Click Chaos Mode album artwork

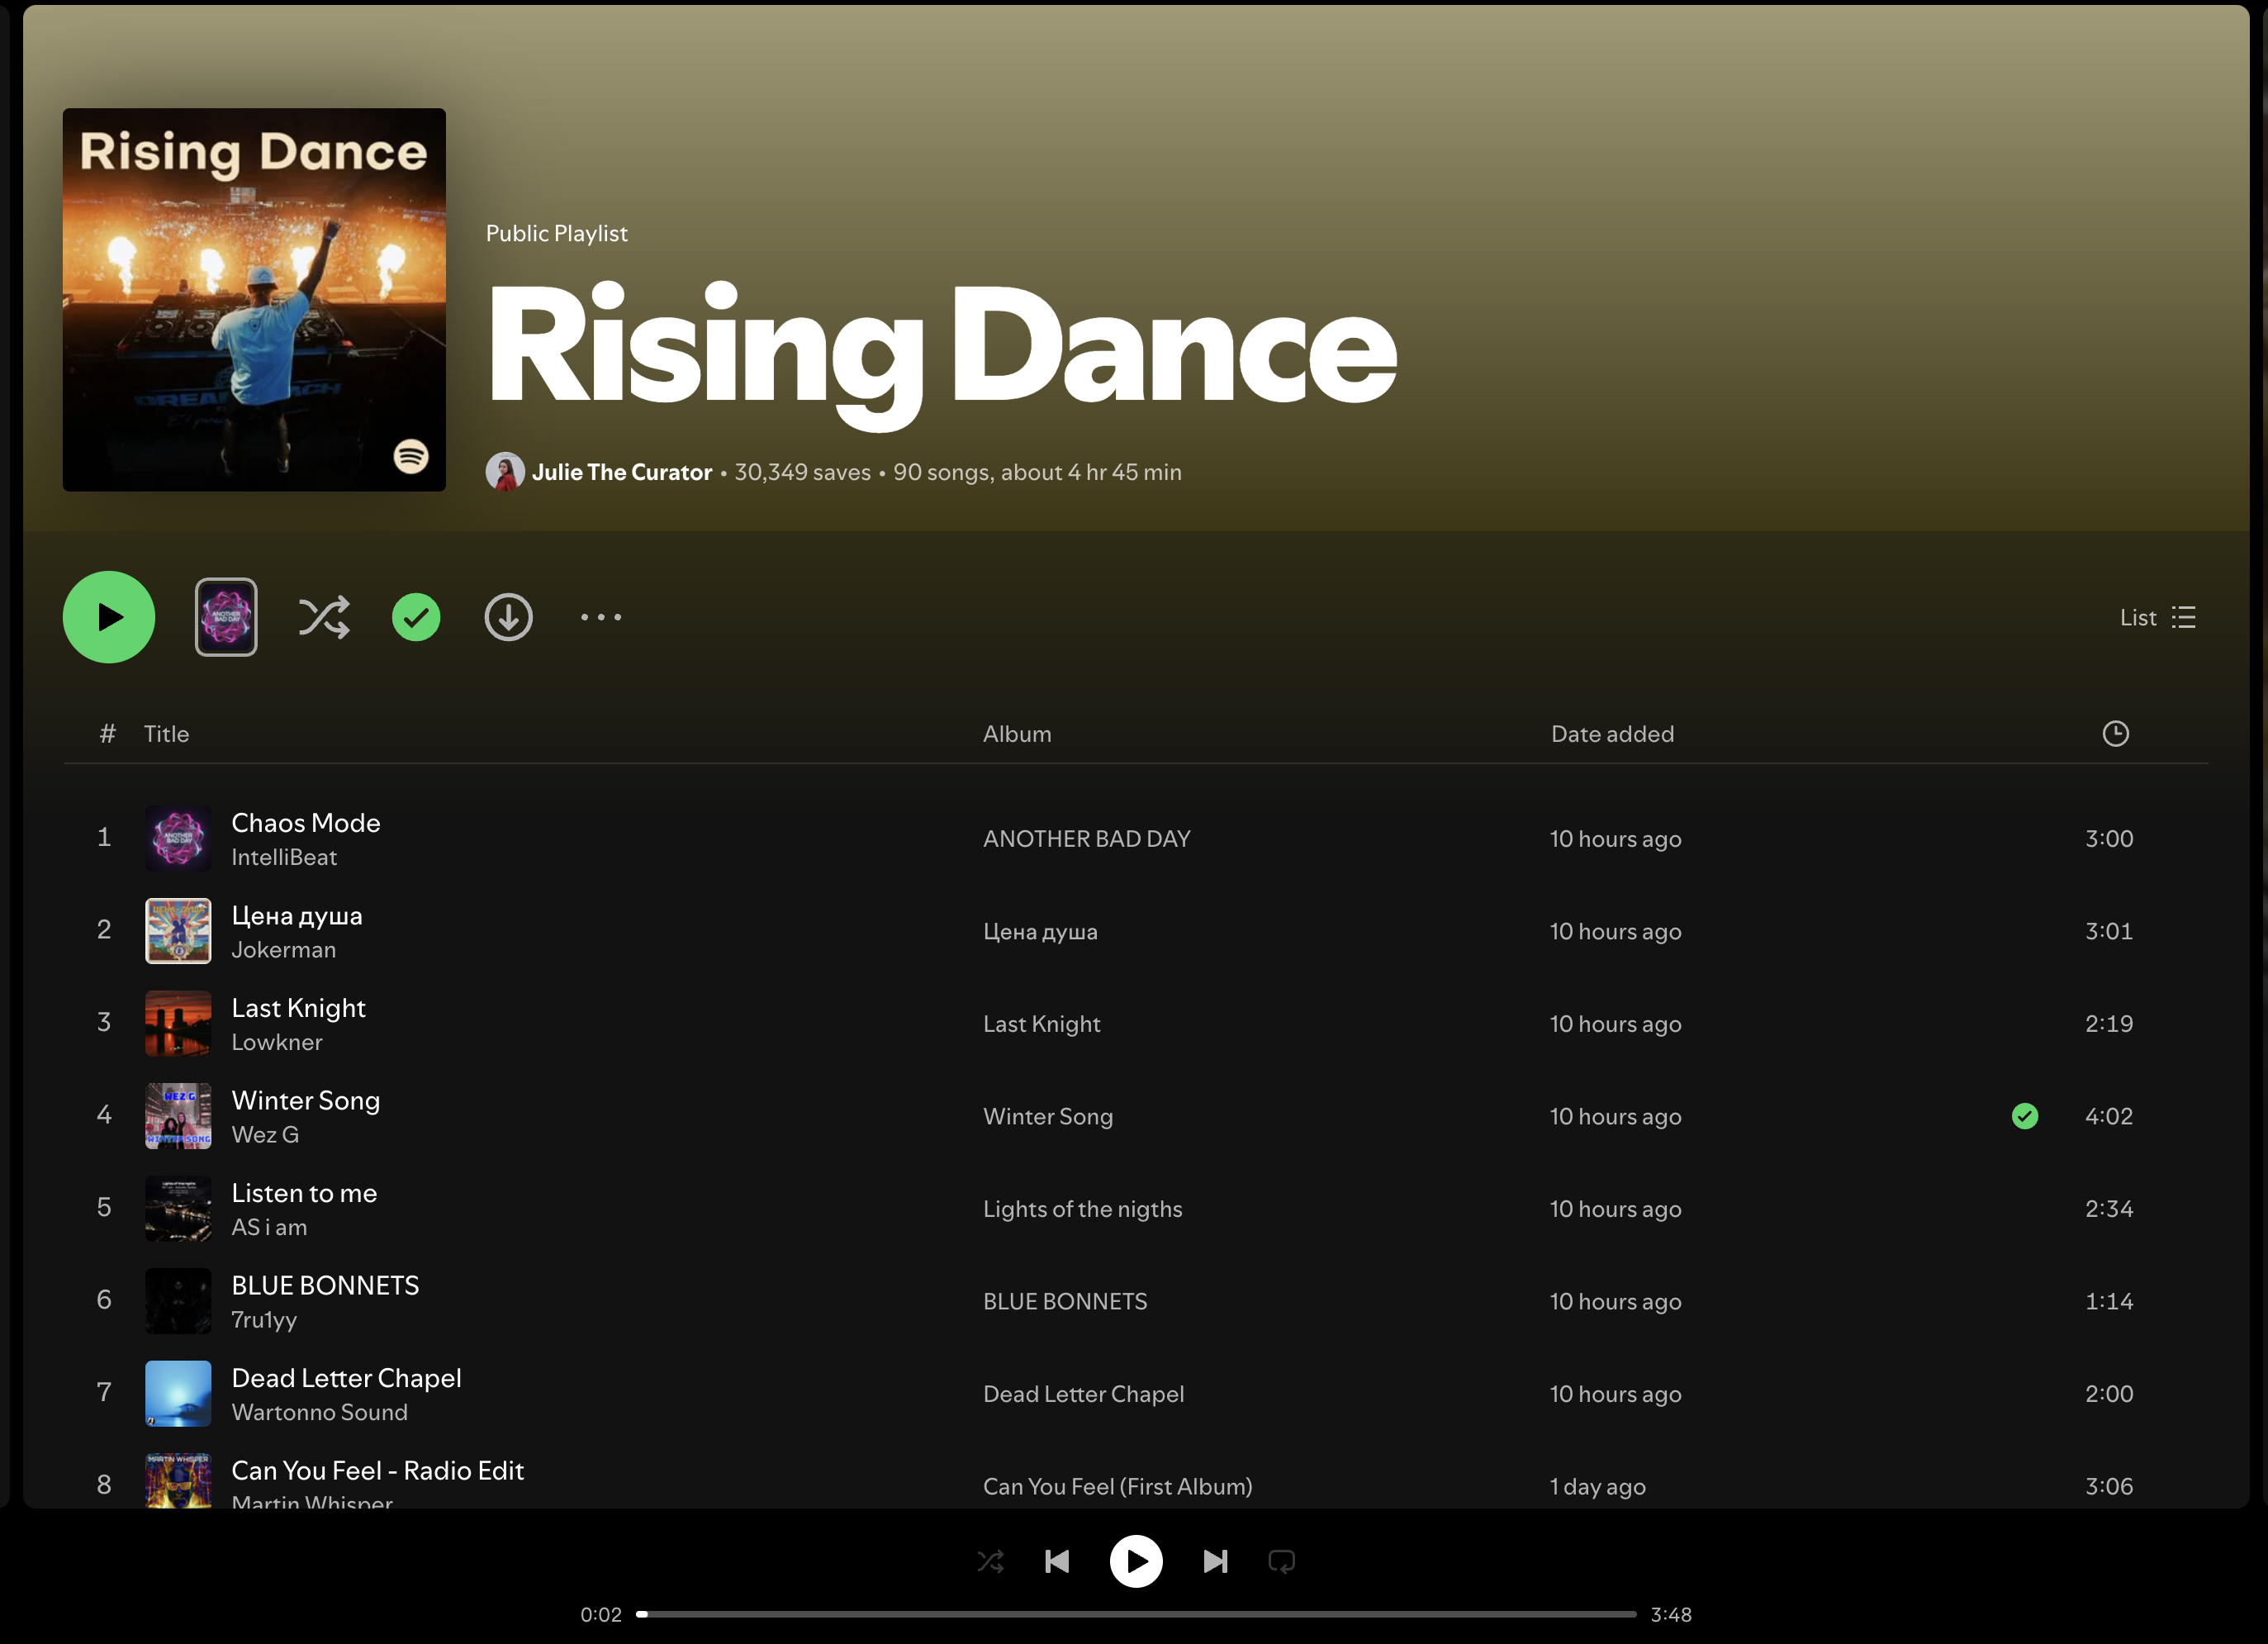[178, 838]
